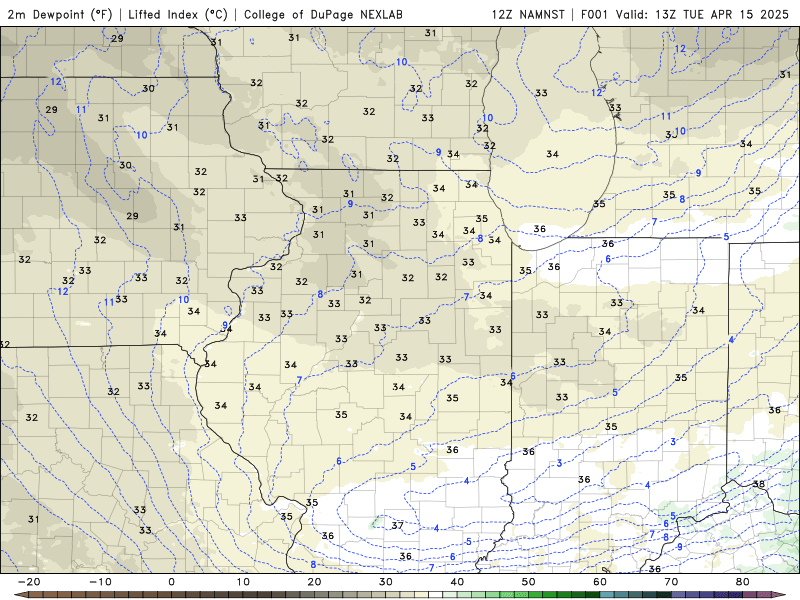This screenshot has height=600, width=800.
Task: Click the 'F001' forecast hour label
Action: 594,14
